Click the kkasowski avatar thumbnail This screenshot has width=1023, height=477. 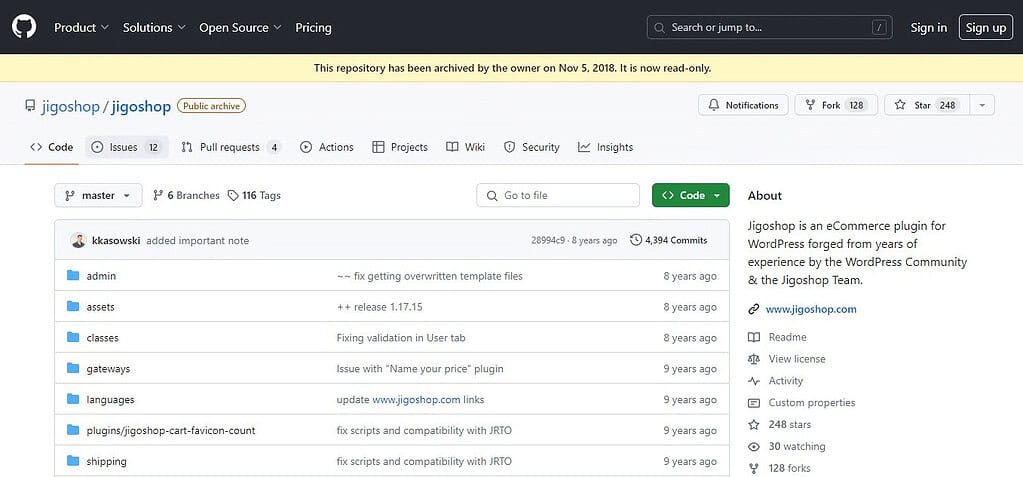78,240
